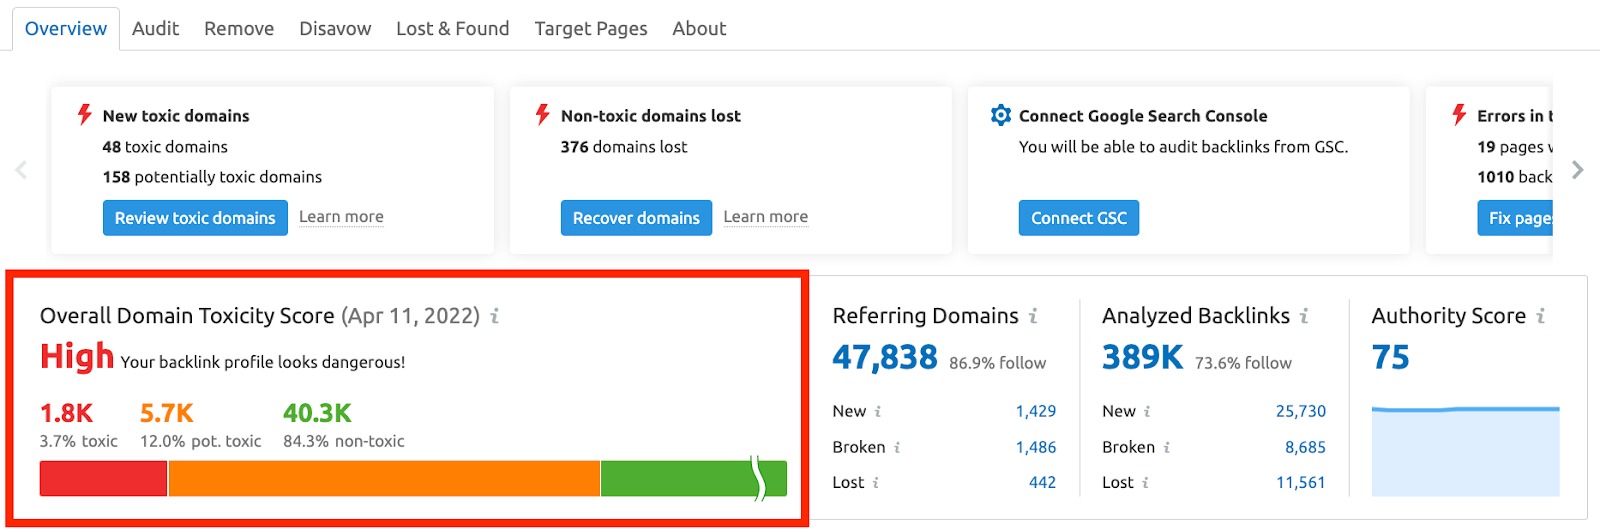Open the 47,838 referring domains count
The height and width of the screenshot is (530, 1600).
[x=884, y=358]
